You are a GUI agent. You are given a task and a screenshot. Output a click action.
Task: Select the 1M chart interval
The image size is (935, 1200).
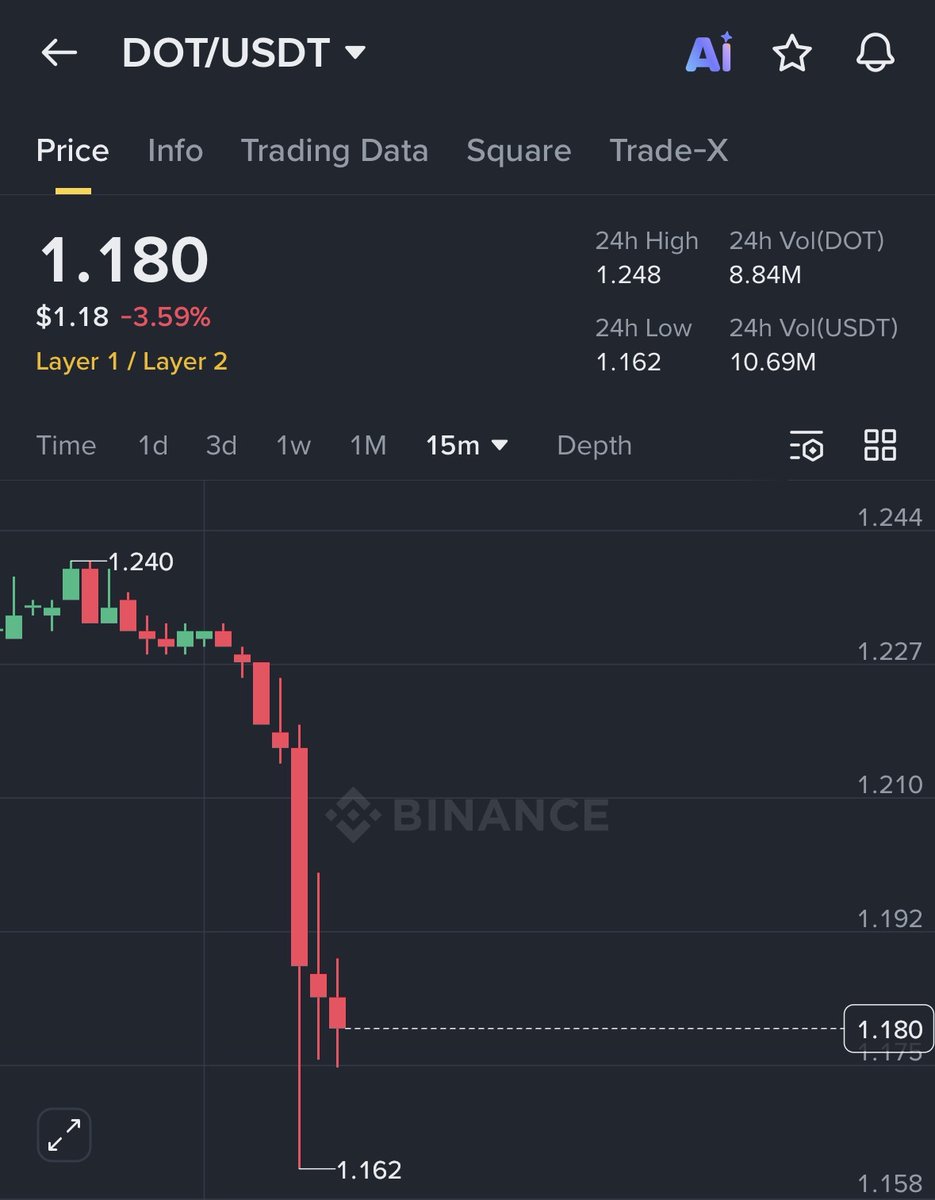(368, 446)
